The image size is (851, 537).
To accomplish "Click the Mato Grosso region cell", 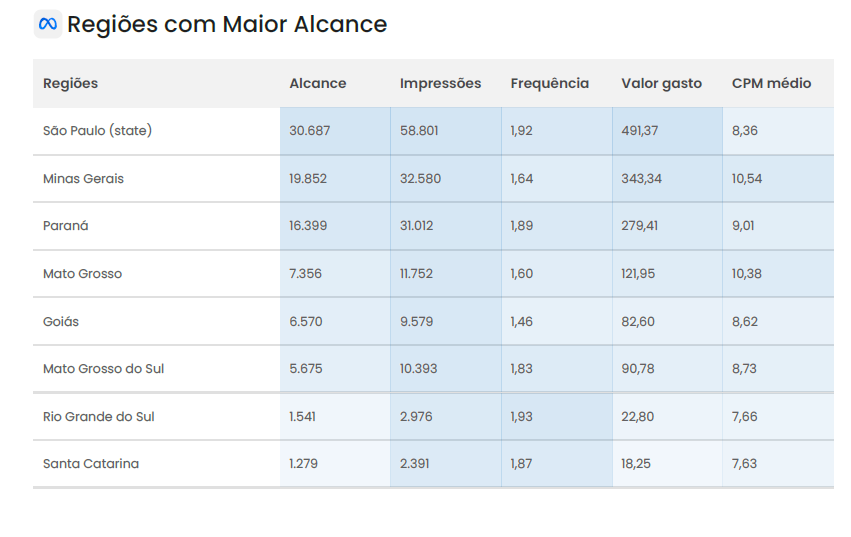I will (x=83, y=274).
